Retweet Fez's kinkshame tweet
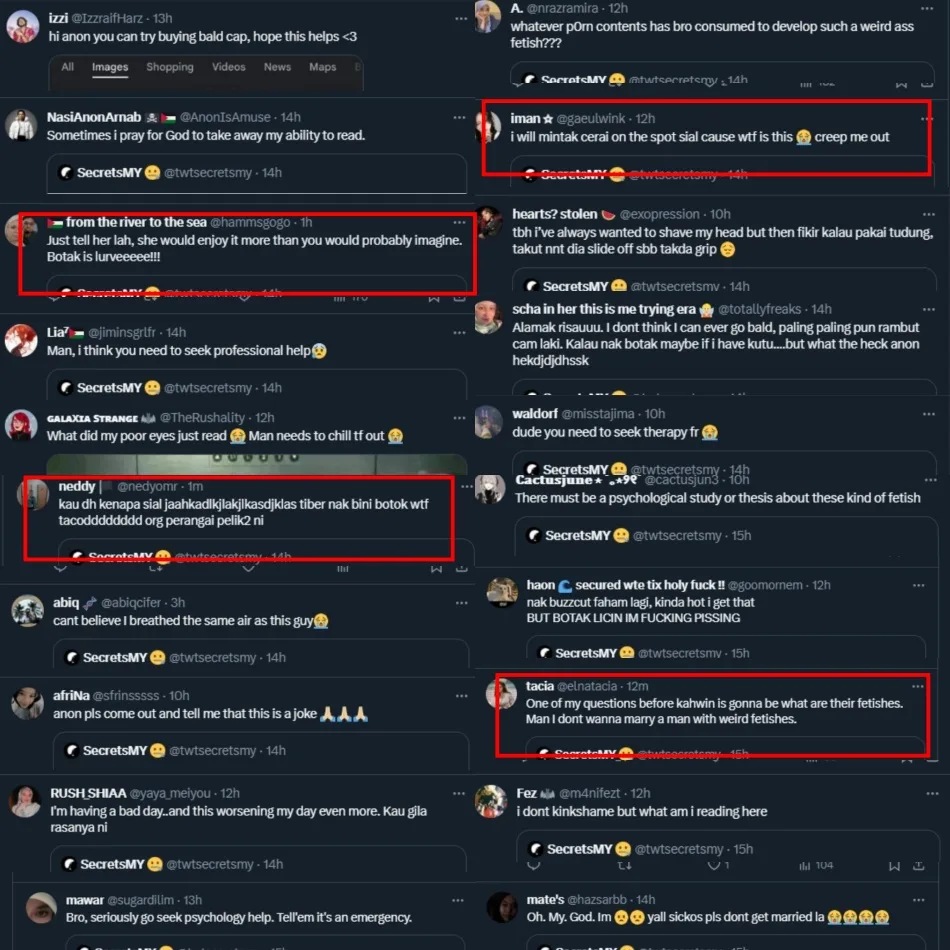The height and width of the screenshot is (950, 950). pos(625,866)
